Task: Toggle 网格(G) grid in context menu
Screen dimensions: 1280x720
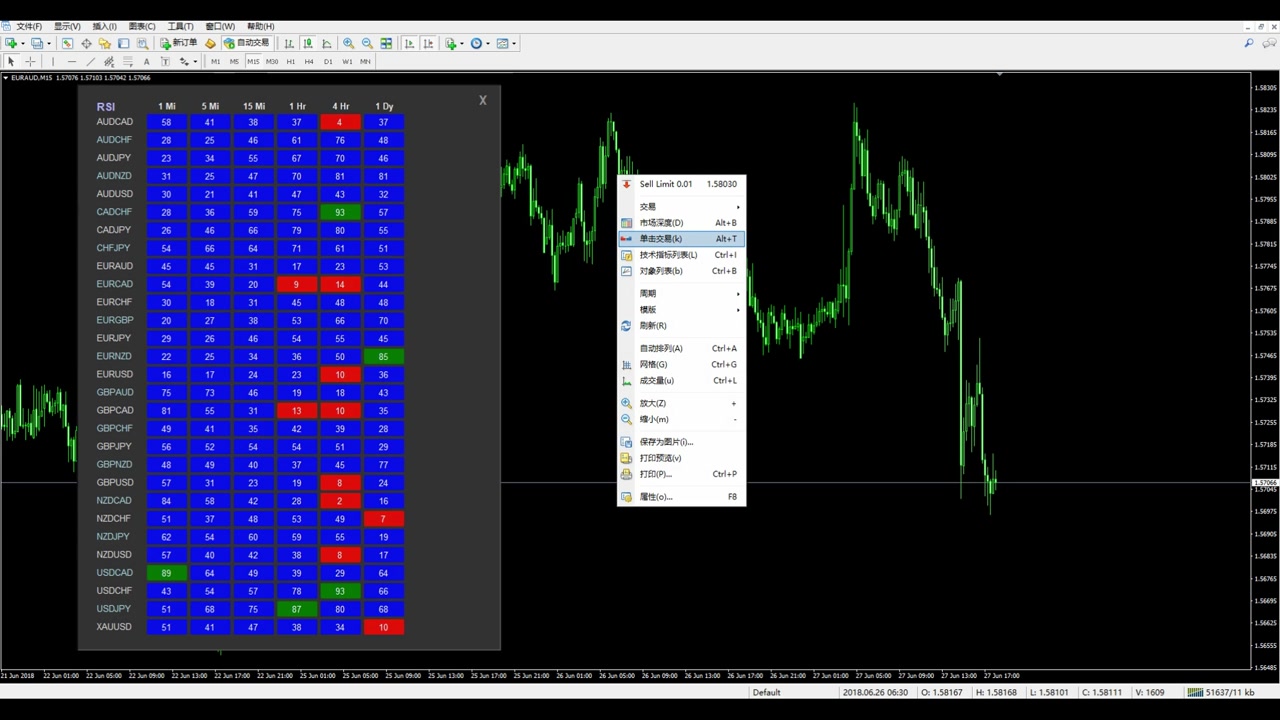Action: pyautogui.click(x=681, y=364)
